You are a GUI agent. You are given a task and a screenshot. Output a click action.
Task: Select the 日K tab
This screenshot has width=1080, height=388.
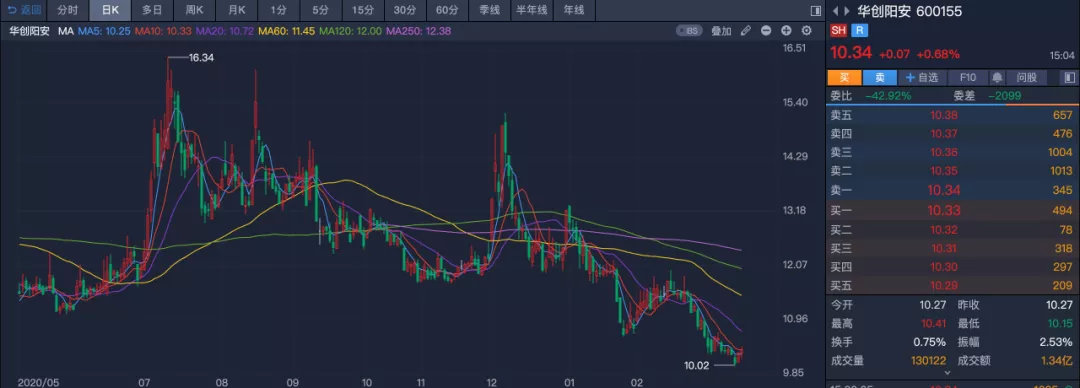(x=110, y=10)
